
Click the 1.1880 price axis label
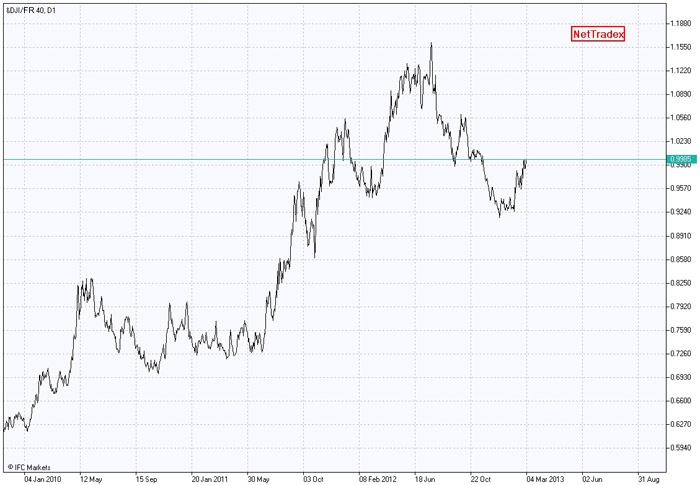(x=683, y=23)
